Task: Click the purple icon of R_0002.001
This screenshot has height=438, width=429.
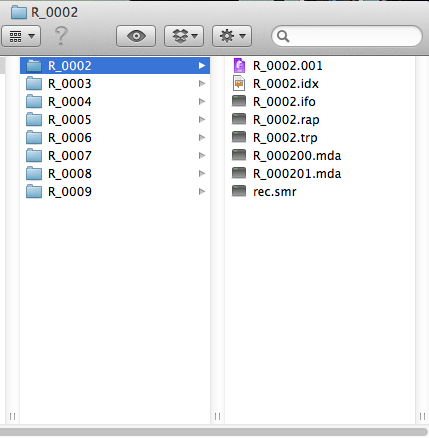Action: point(239,66)
